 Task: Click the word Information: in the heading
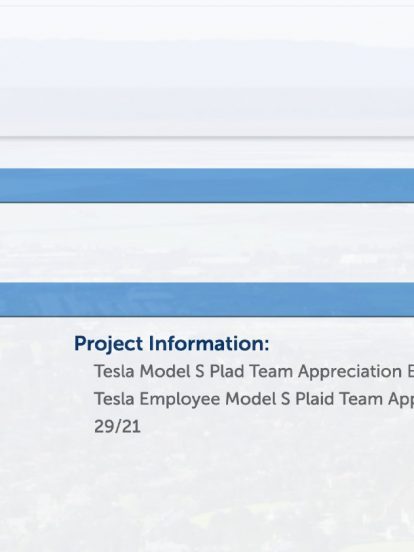(209, 343)
